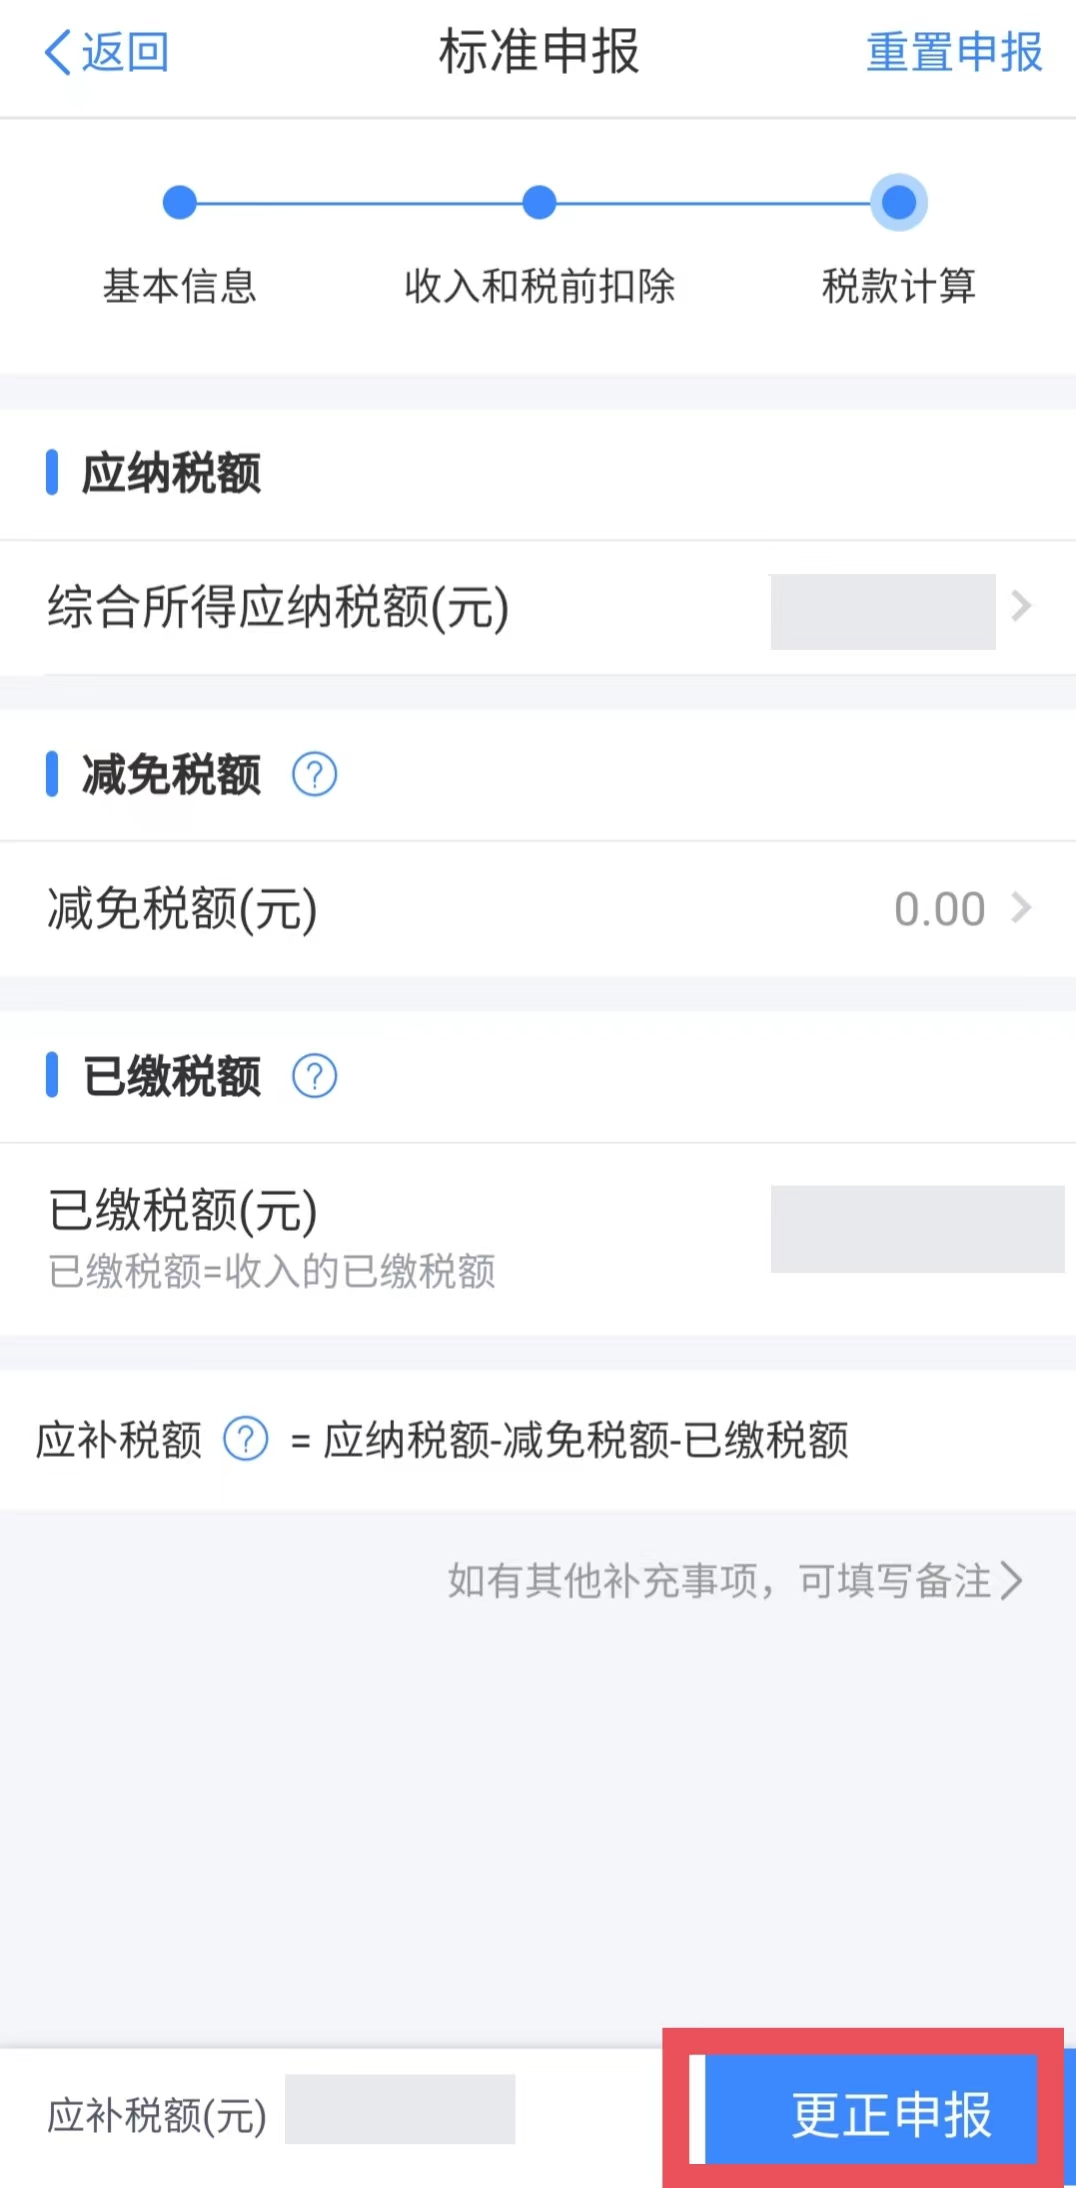This screenshot has height=2188, width=1076.
Task: Tap the 基本信息 step label
Action: pos(180,286)
